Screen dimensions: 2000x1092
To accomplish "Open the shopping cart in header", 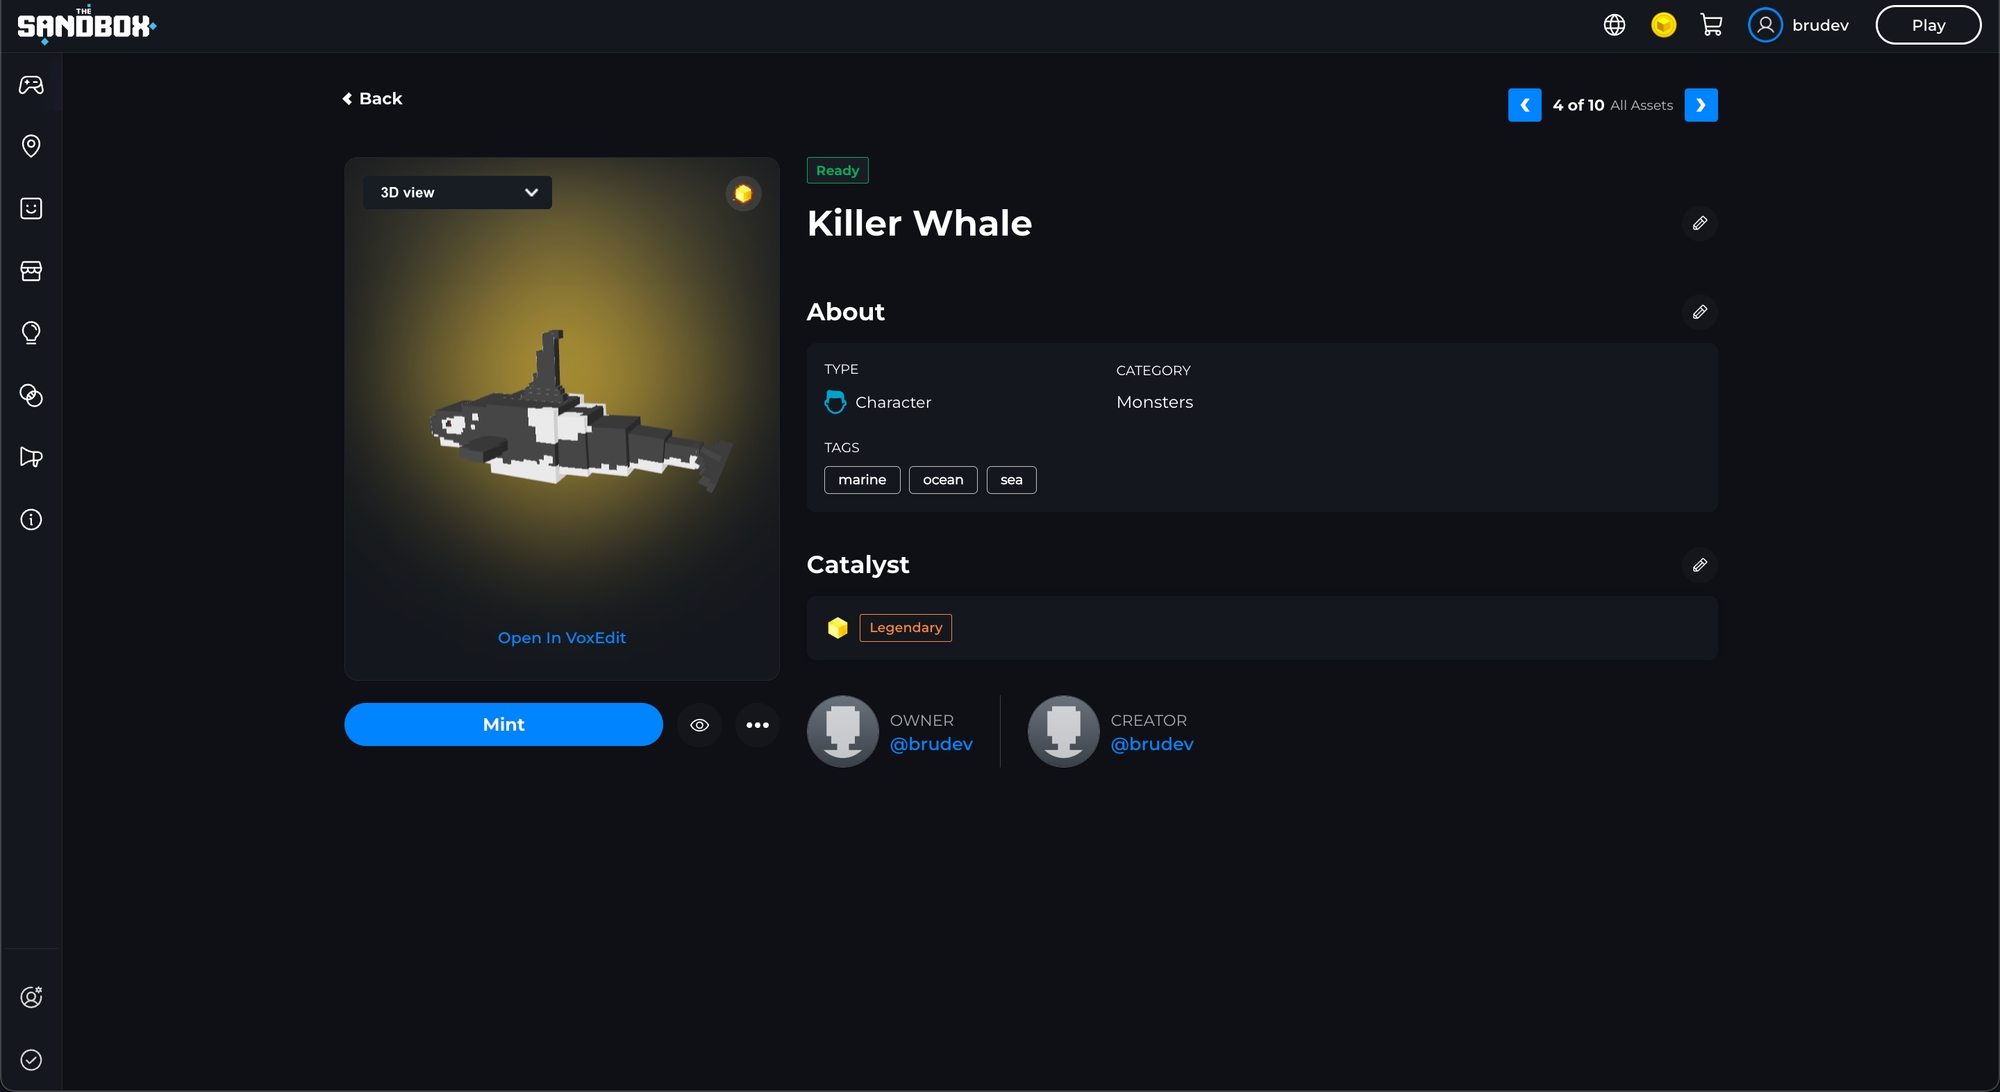I will [x=1711, y=25].
